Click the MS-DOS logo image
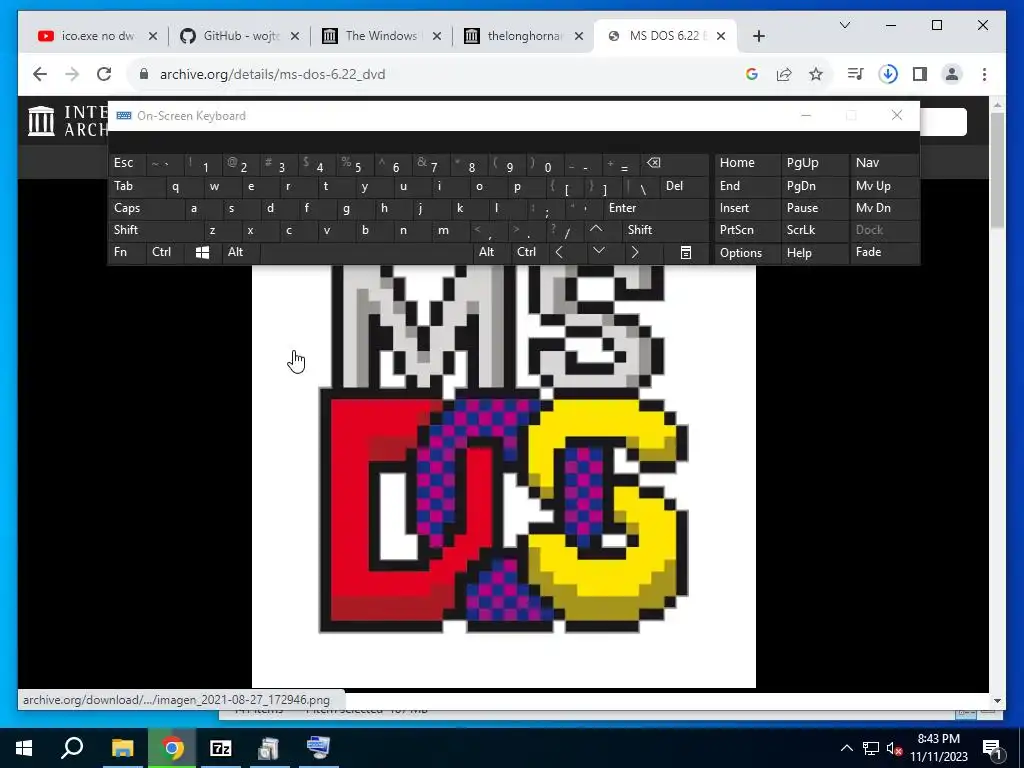Screen dimensions: 1024x768 click(504, 475)
